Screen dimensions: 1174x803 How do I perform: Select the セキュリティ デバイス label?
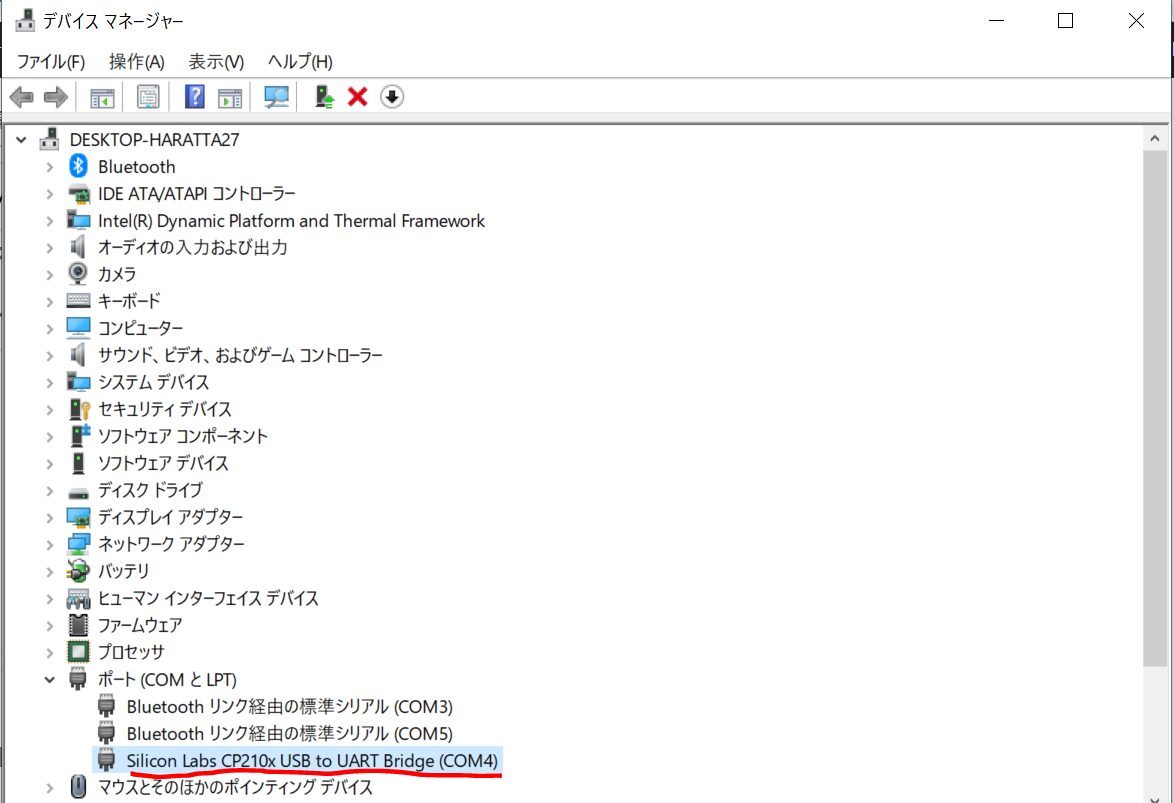[165, 409]
